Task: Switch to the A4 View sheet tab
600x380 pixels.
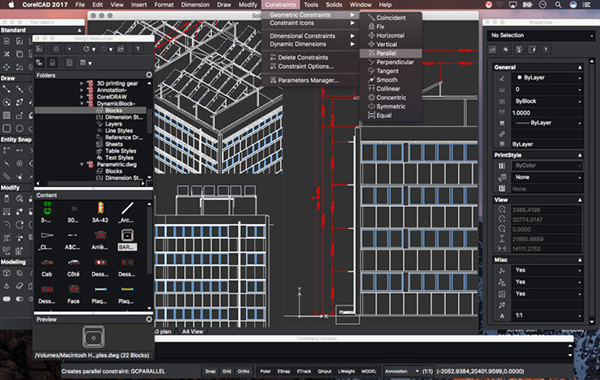Action: [192, 331]
